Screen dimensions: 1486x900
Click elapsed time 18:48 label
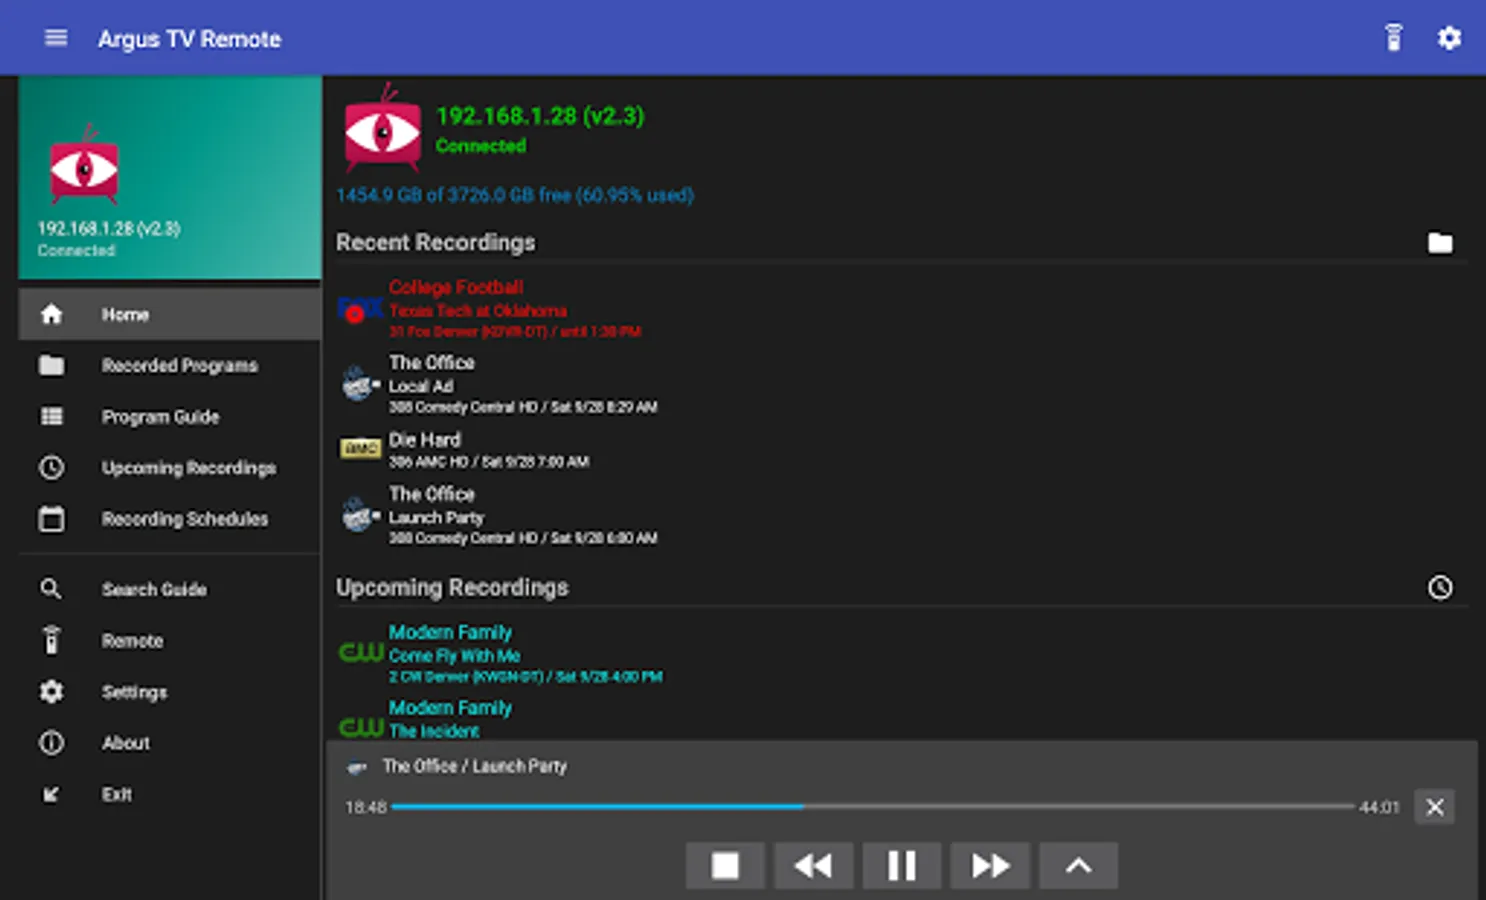pos(365,807)
